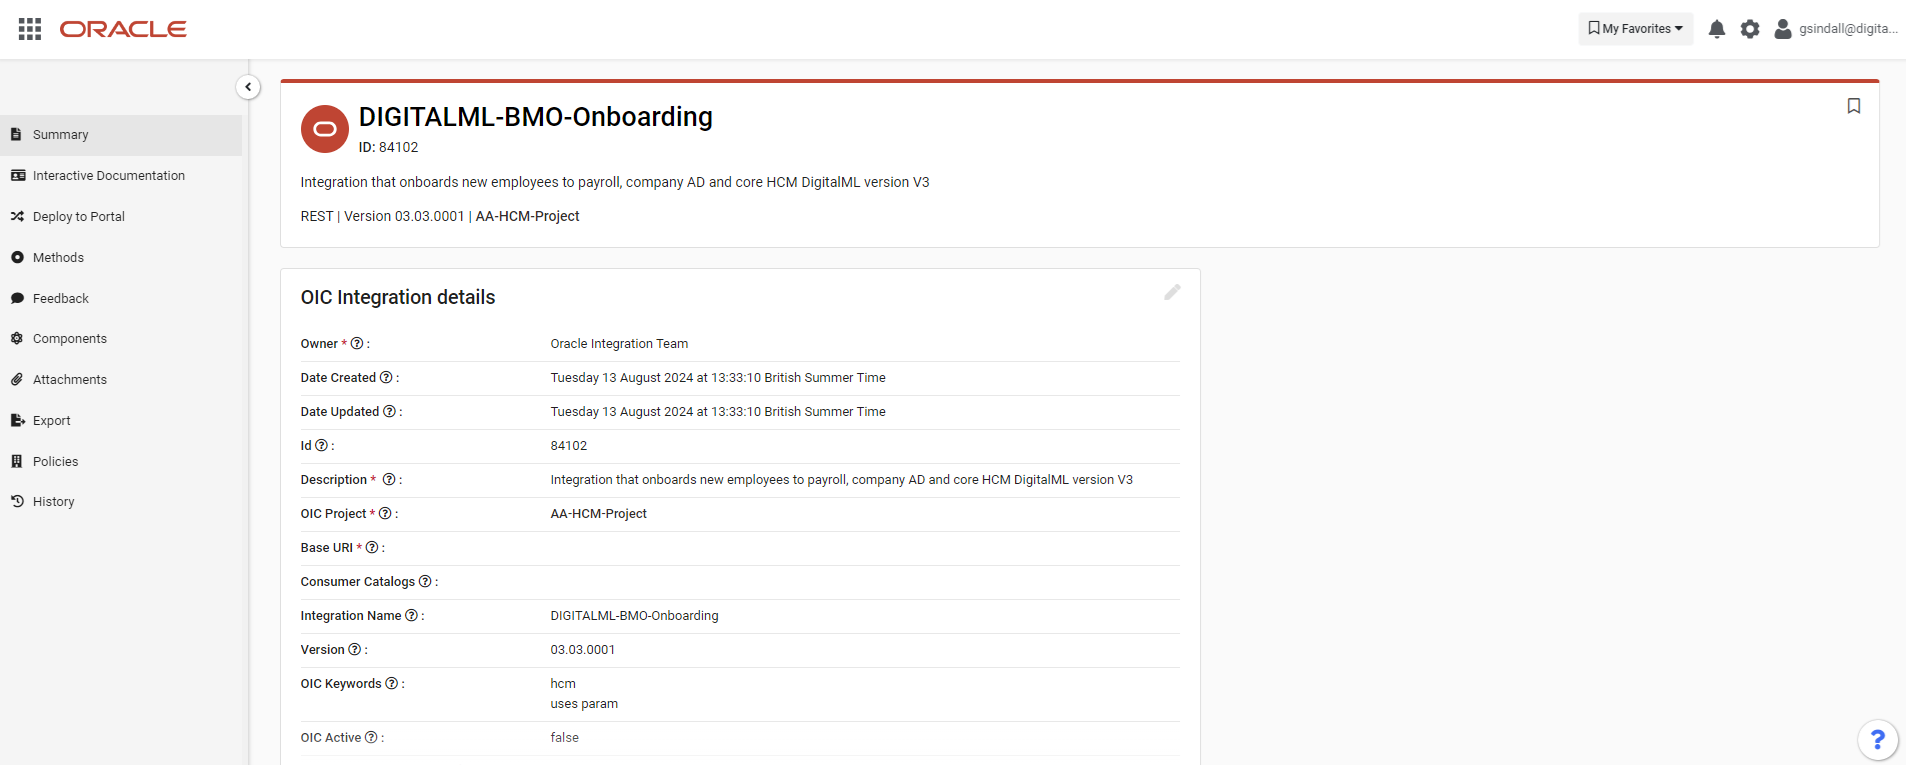Show help for Integration Name field

tap(411, 616)
